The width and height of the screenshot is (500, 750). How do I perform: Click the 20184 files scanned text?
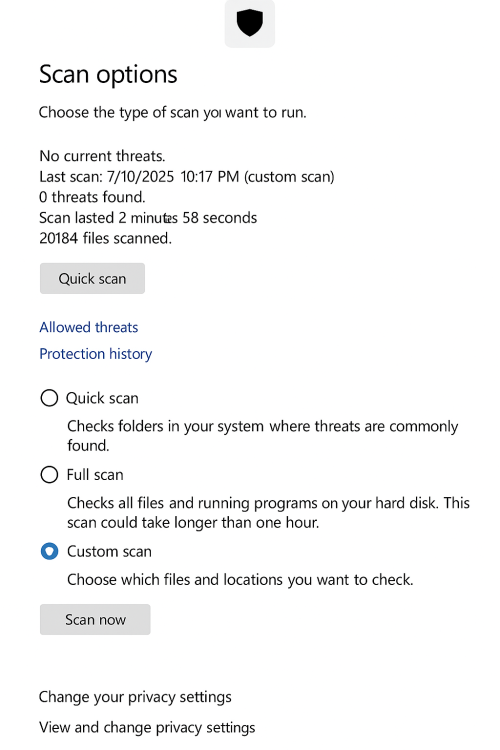point(105,238)
